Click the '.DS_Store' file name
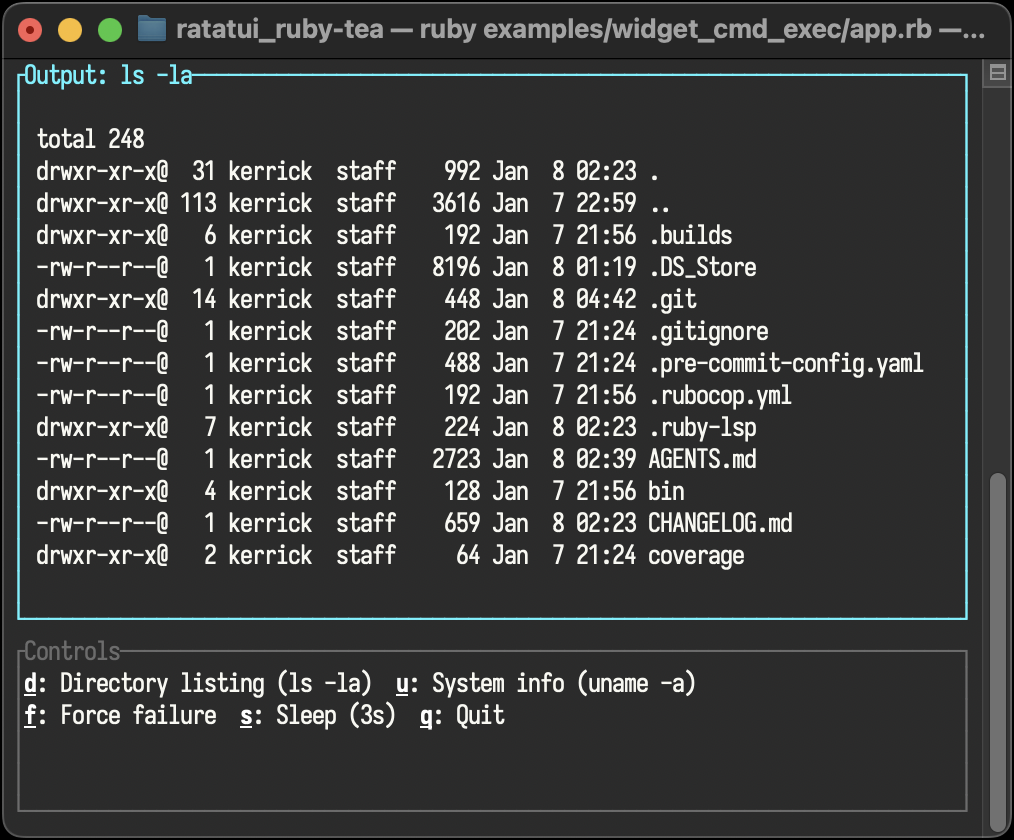 pos(703,267)
